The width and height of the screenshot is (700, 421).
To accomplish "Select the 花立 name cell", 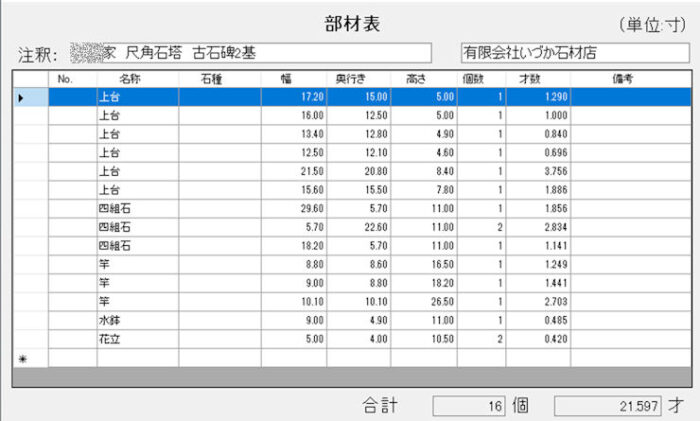I will [137, 339].
